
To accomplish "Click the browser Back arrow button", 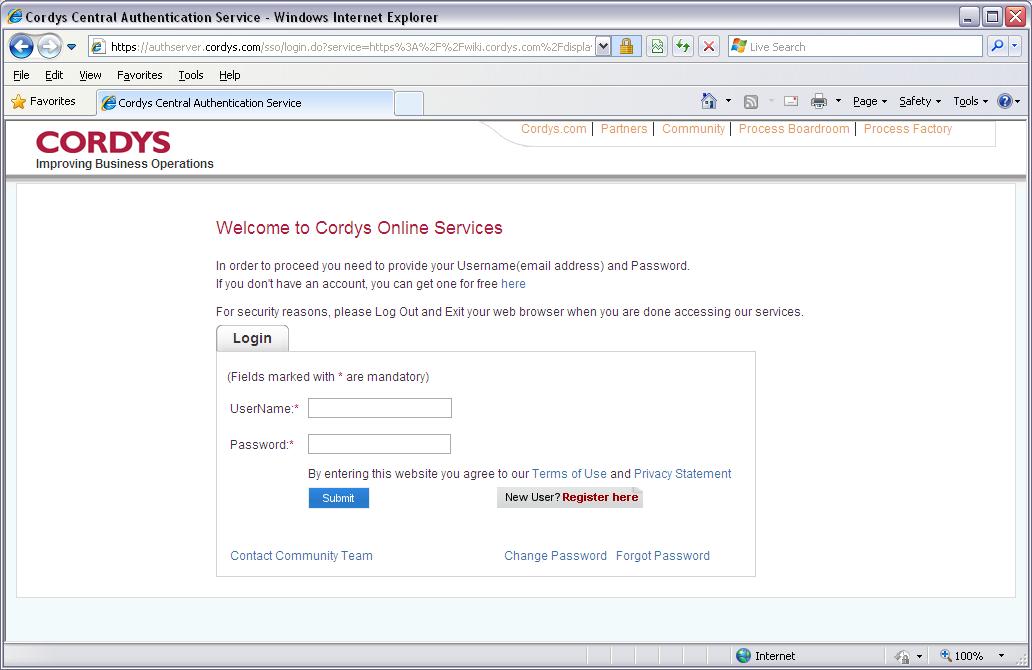I will coord(21,47).
